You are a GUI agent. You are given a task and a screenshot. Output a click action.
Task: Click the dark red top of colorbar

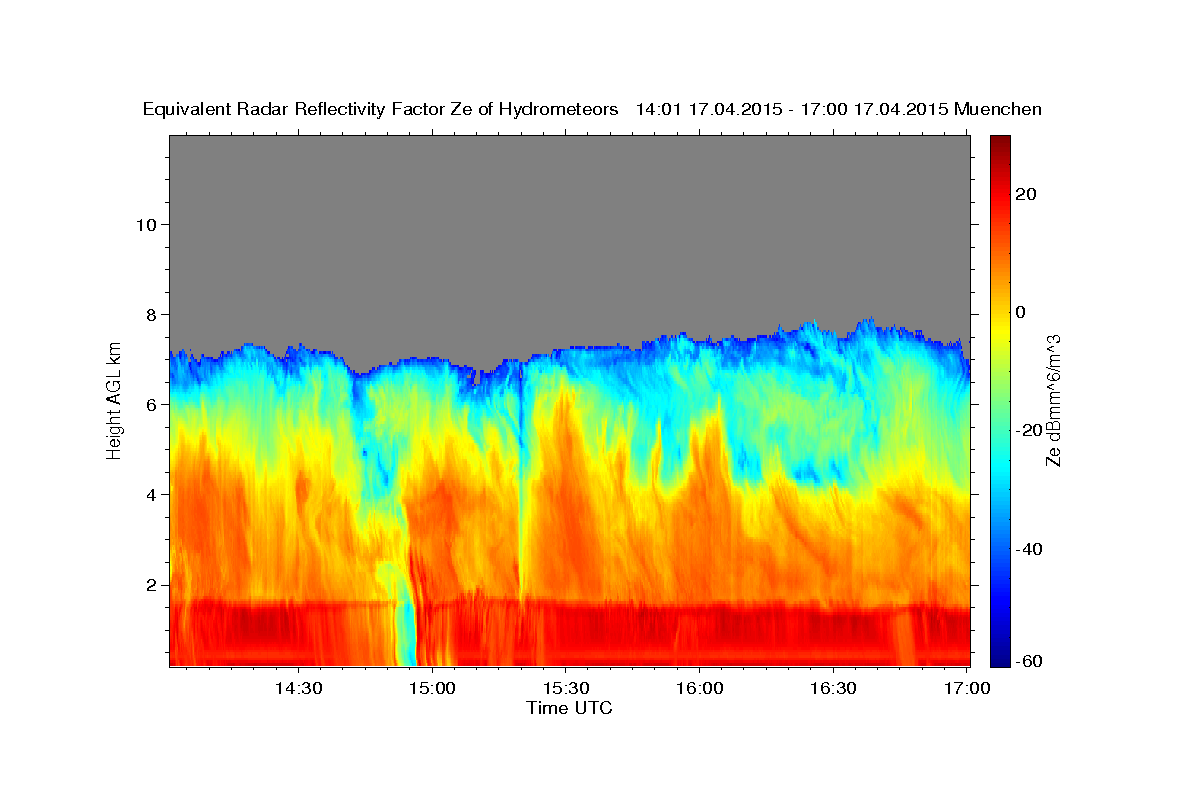[1000, 145]
